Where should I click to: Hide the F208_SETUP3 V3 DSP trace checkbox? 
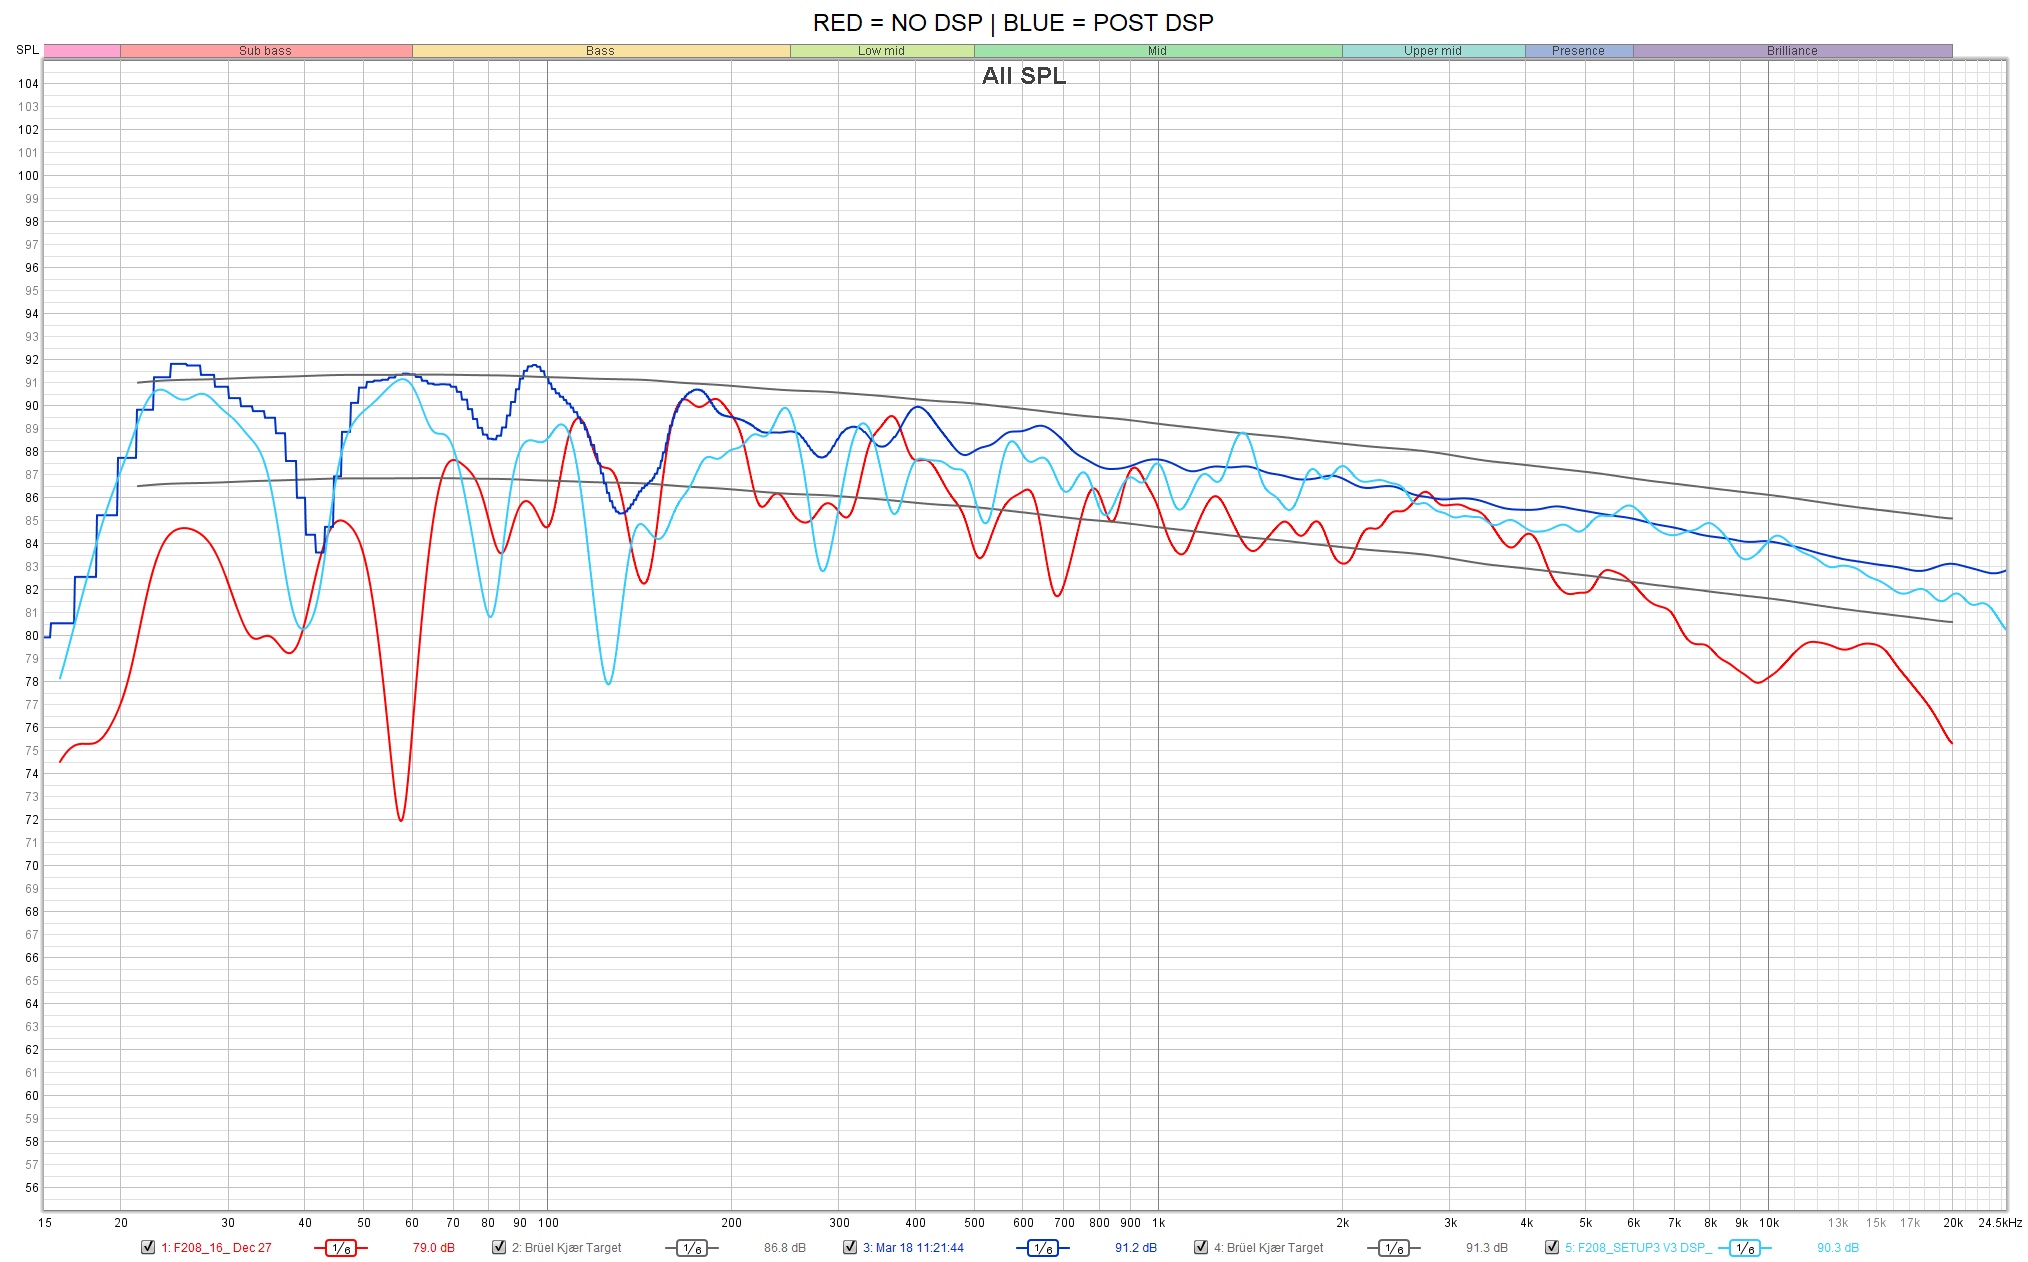click(1552, 1247)
